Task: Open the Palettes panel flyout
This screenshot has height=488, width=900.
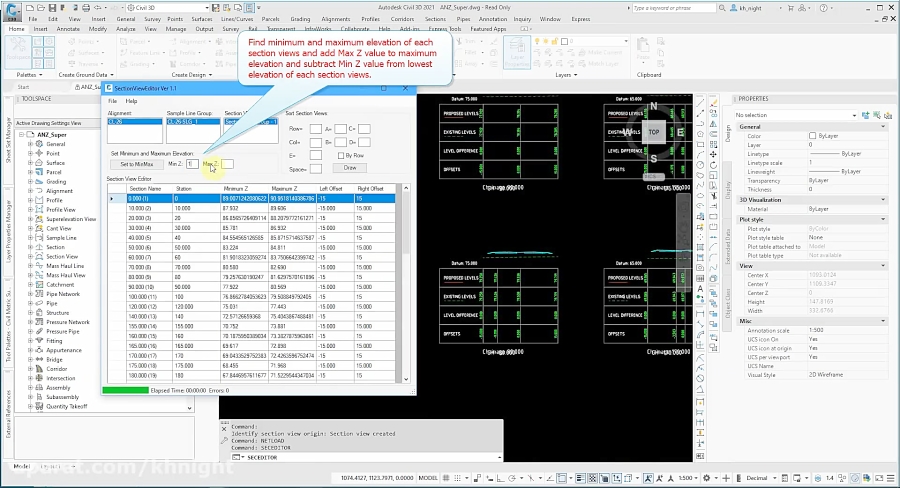Action: tap(29, 75)
